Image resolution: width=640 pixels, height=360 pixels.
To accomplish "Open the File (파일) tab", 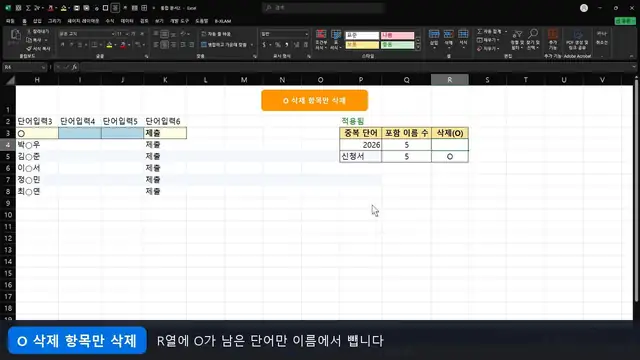I will tap(10, 21).
